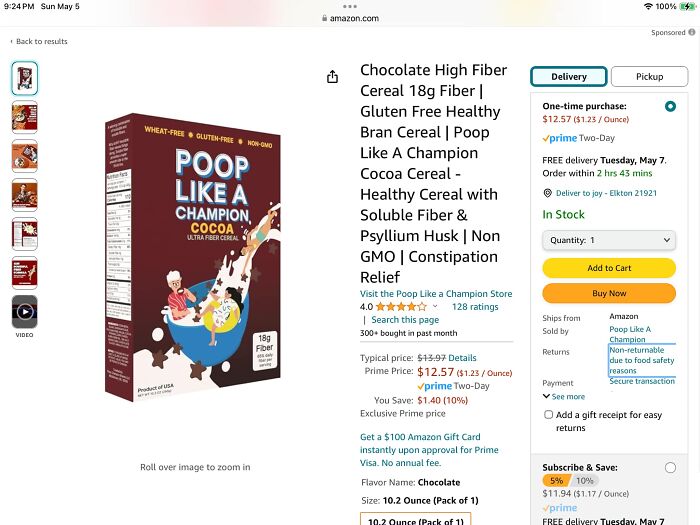Viewport: 700px width, 525px height.
Task: Expand the rating breakdown chevron
Action: (x=435, y=307)
